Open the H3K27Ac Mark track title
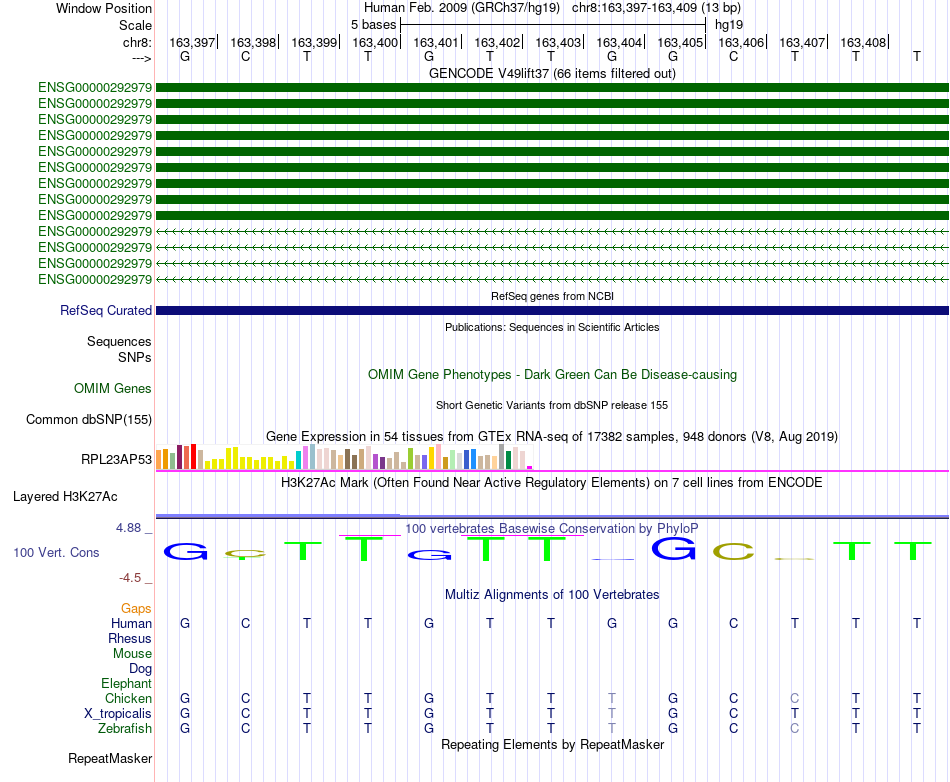The image size is (950, 782). 552,483
